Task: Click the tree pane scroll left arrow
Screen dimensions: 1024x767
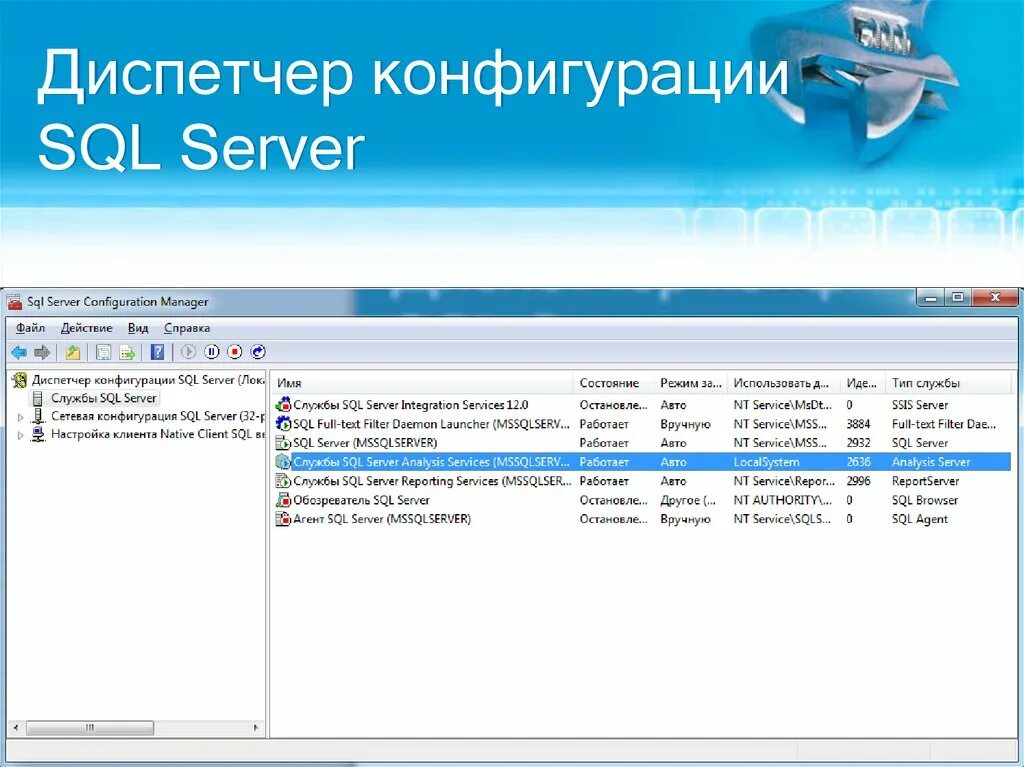Action: click(x=16, y=727)
